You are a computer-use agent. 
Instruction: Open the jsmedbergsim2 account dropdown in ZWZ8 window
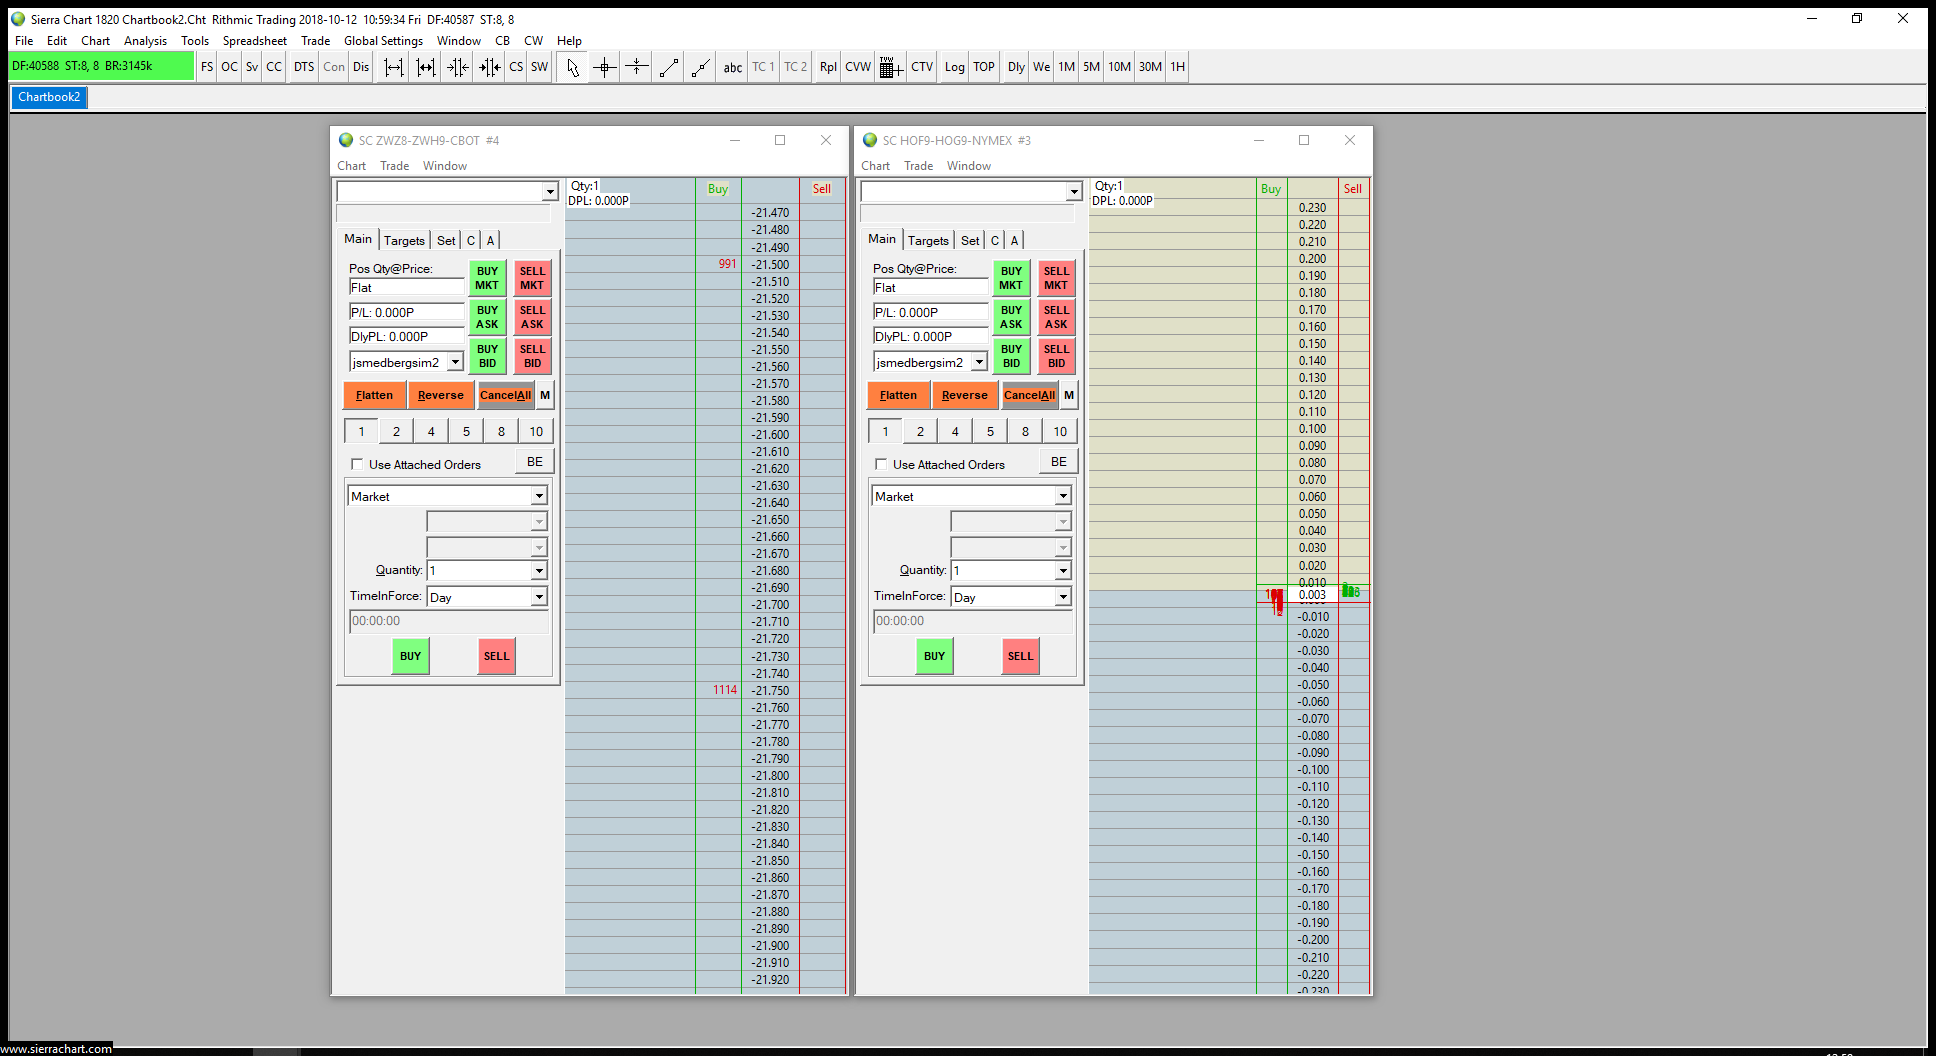(x=455, y=362)
